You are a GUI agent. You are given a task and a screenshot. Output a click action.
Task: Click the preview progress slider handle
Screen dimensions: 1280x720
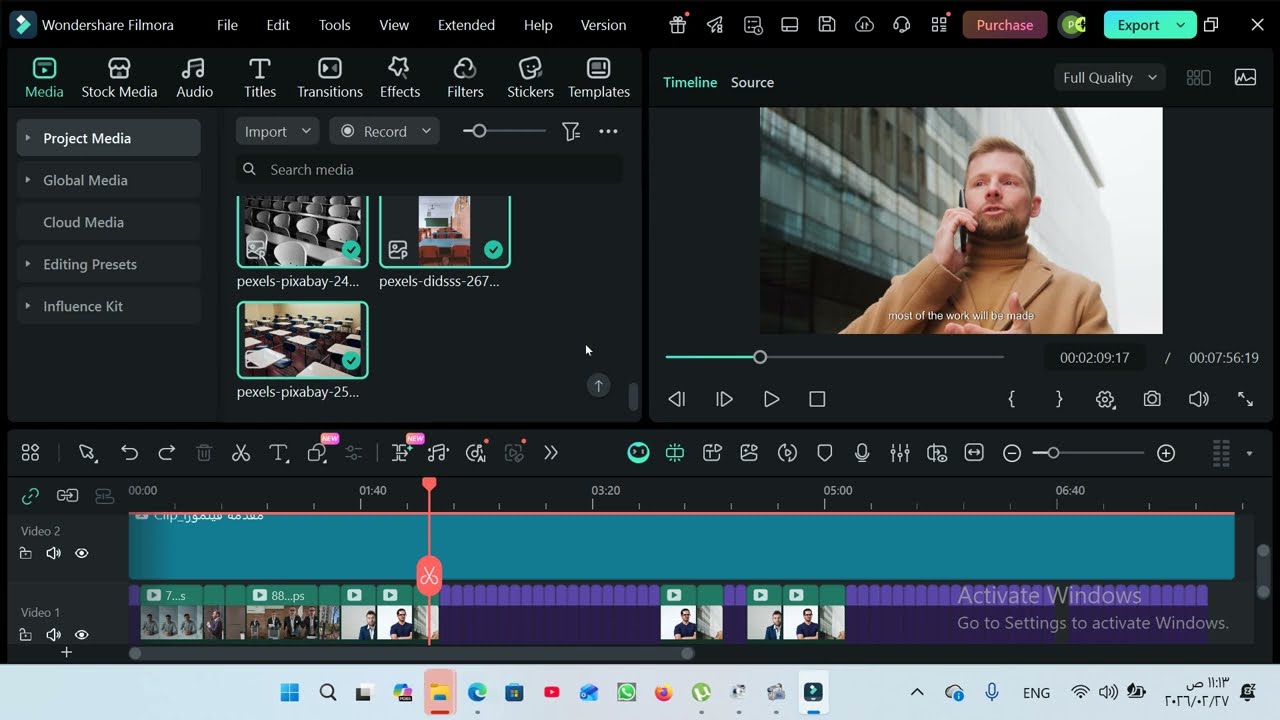760,357
